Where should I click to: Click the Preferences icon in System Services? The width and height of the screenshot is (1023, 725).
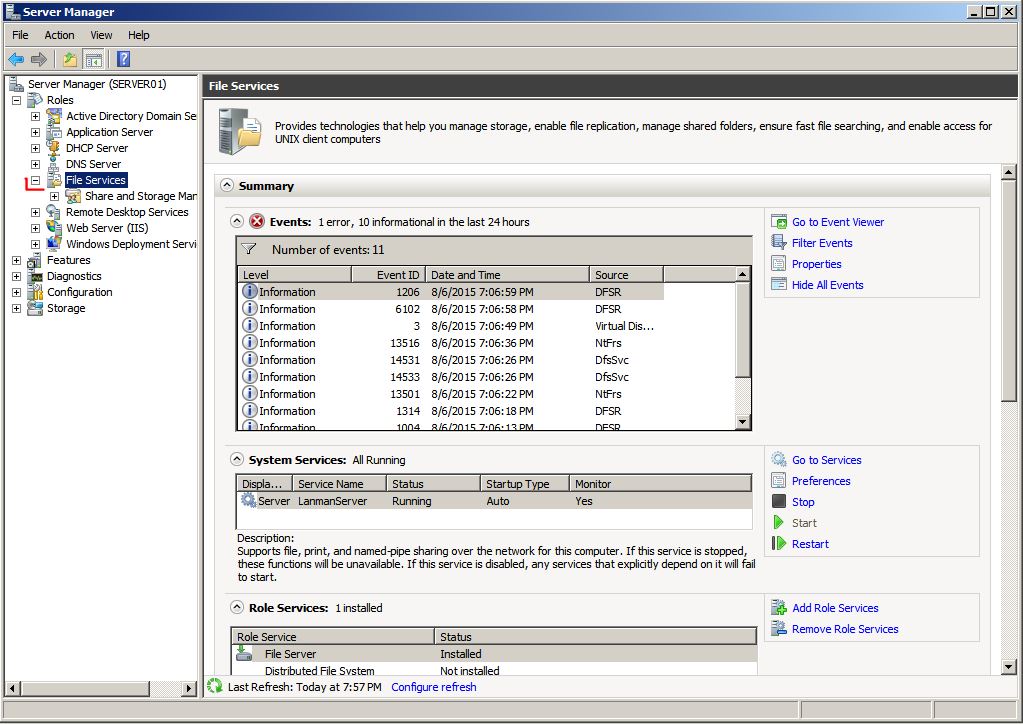pos(779,480)
